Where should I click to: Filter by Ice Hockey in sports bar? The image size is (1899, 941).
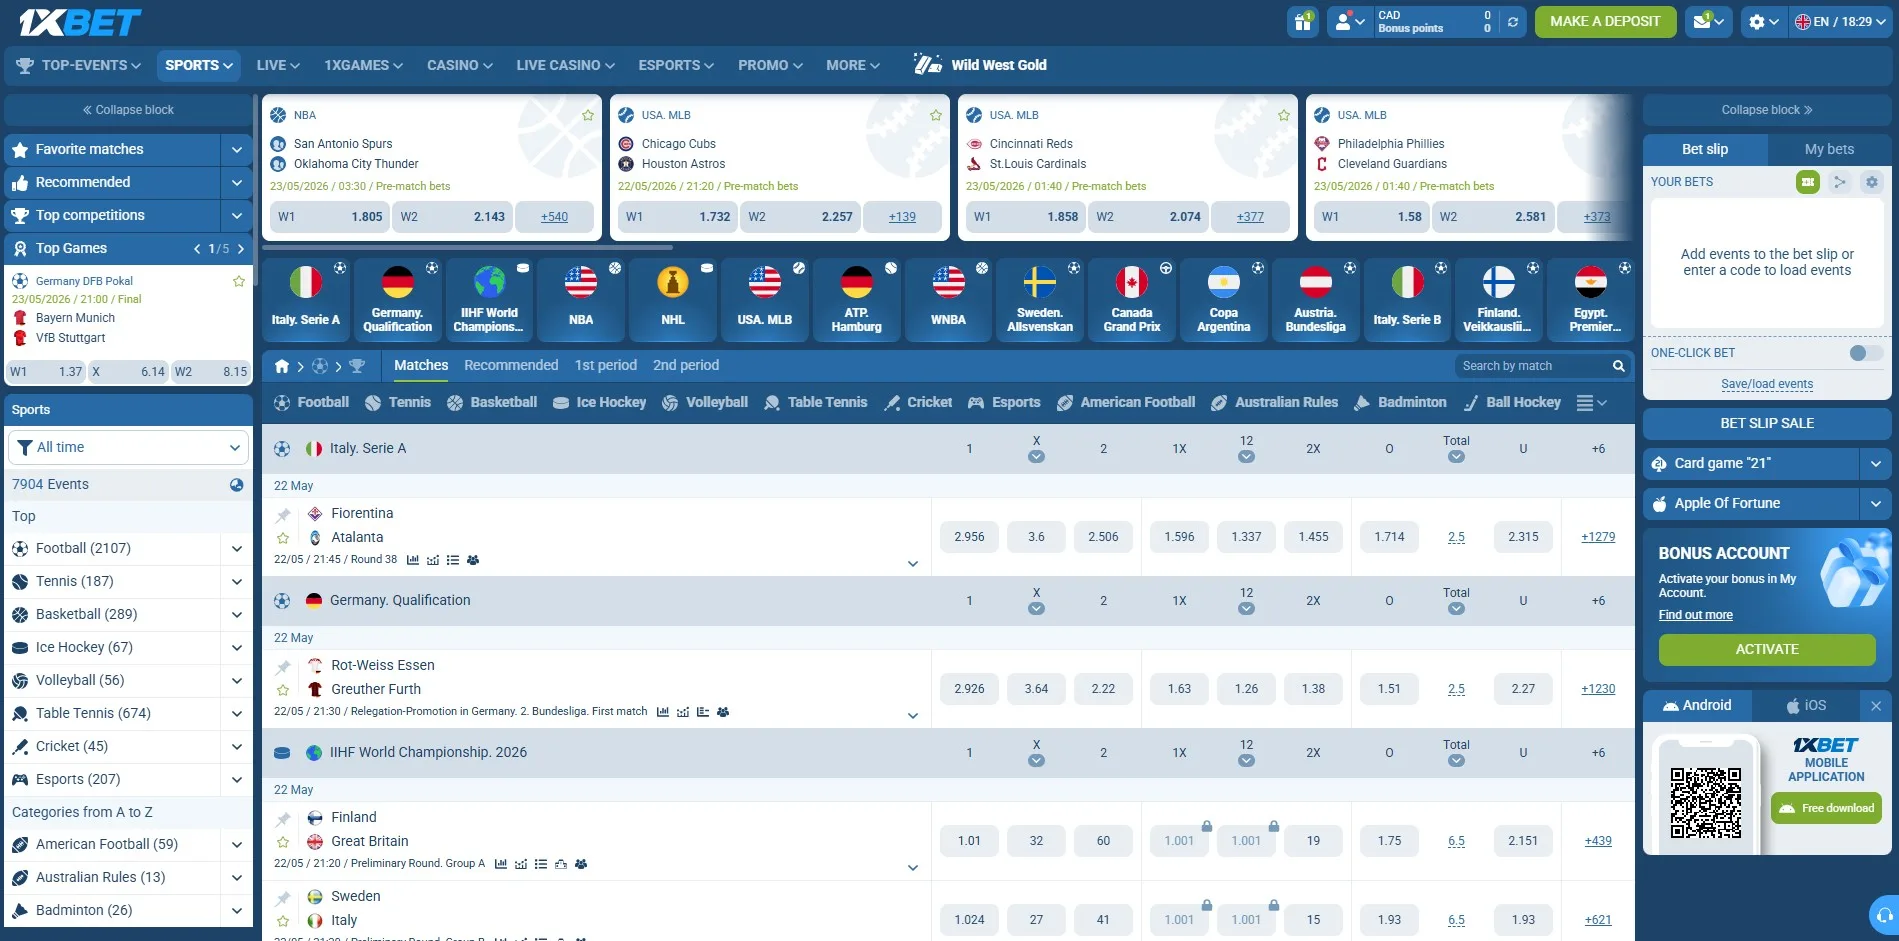[599, 402]
